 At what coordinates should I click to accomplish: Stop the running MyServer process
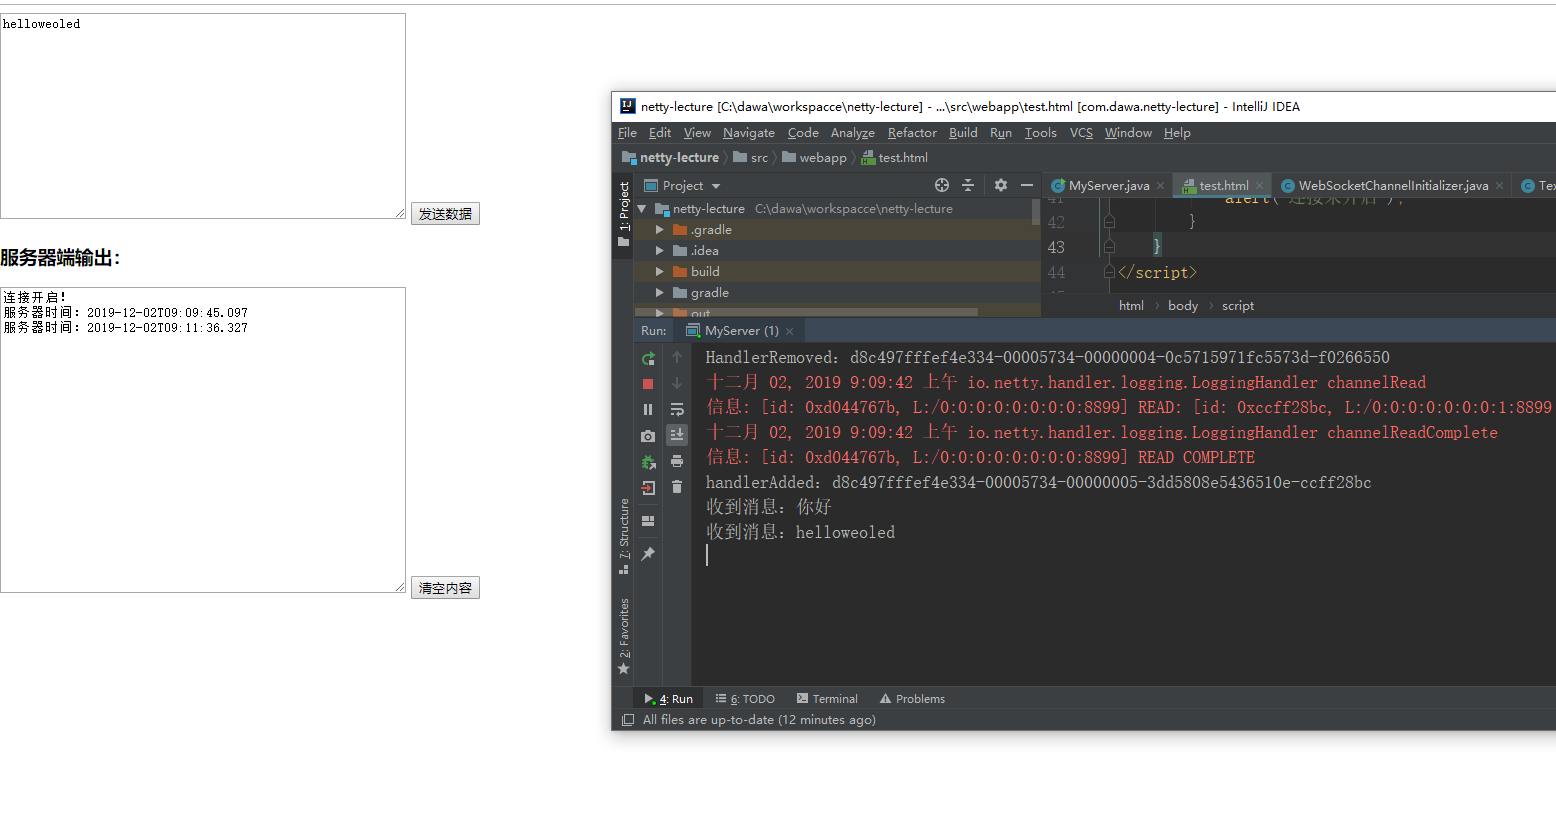click(x=648, y=384)
